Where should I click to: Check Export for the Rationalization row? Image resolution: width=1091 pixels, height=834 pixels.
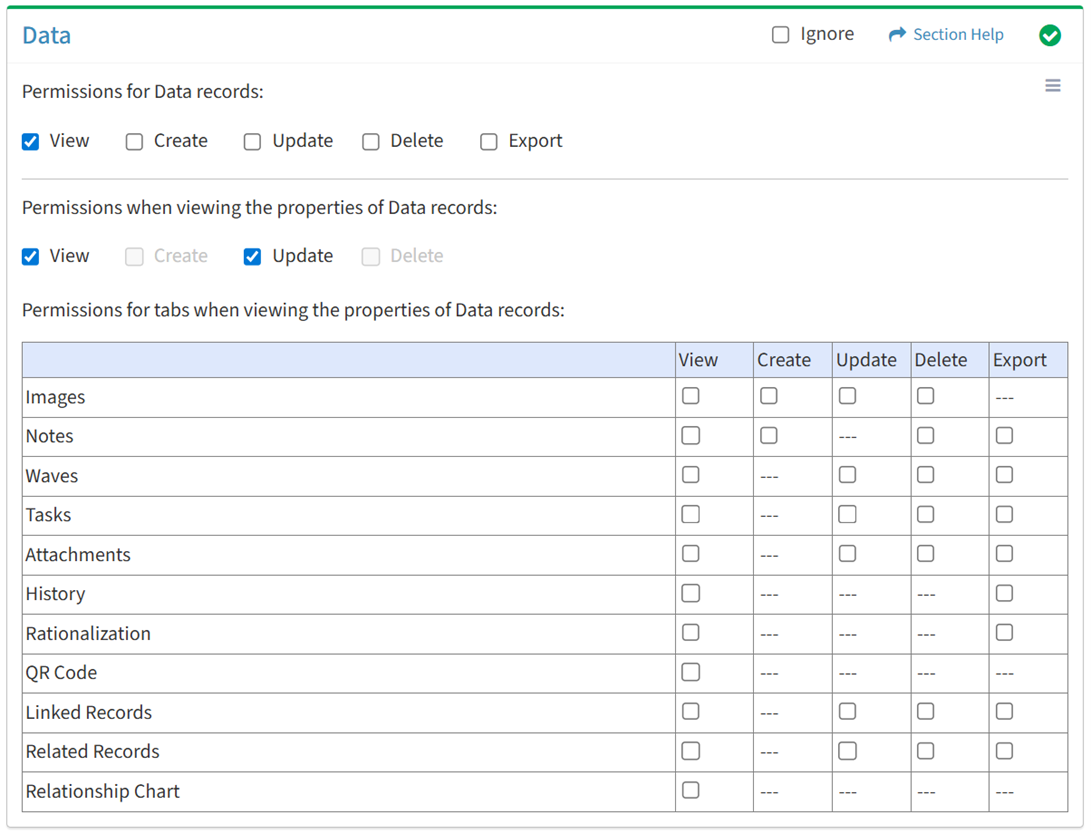(x=1004, y=633)
